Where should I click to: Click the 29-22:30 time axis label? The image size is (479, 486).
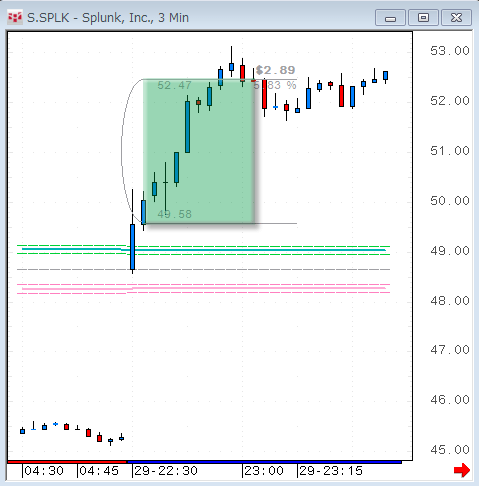click(166, 471)
